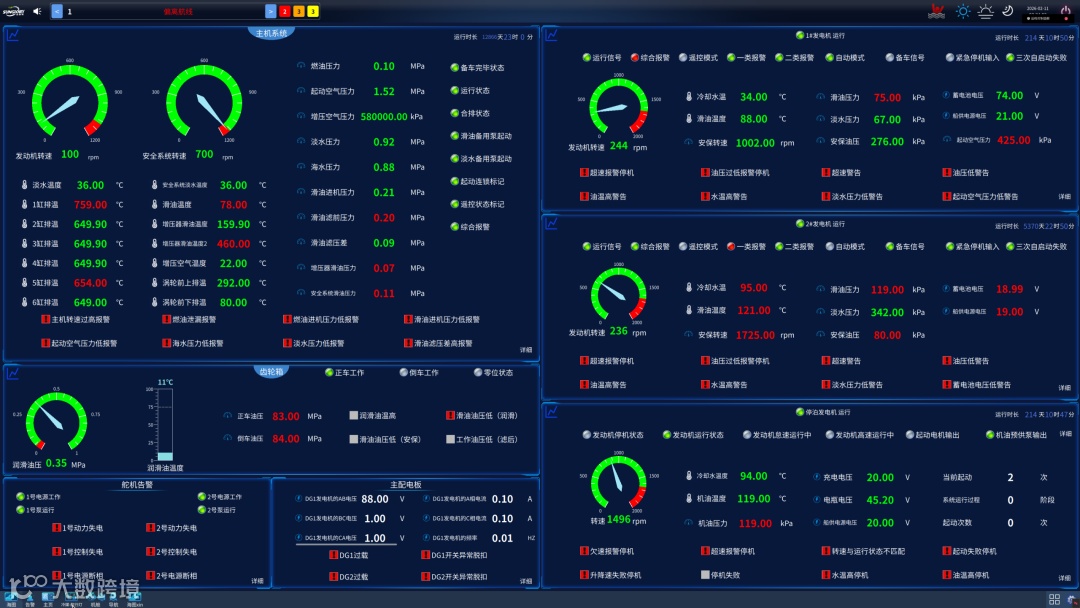Image resolution: width=1080 pixels, height=608 pixels.
Task: Mute alarm sound with the speaker icon
Action: point(37,11)
